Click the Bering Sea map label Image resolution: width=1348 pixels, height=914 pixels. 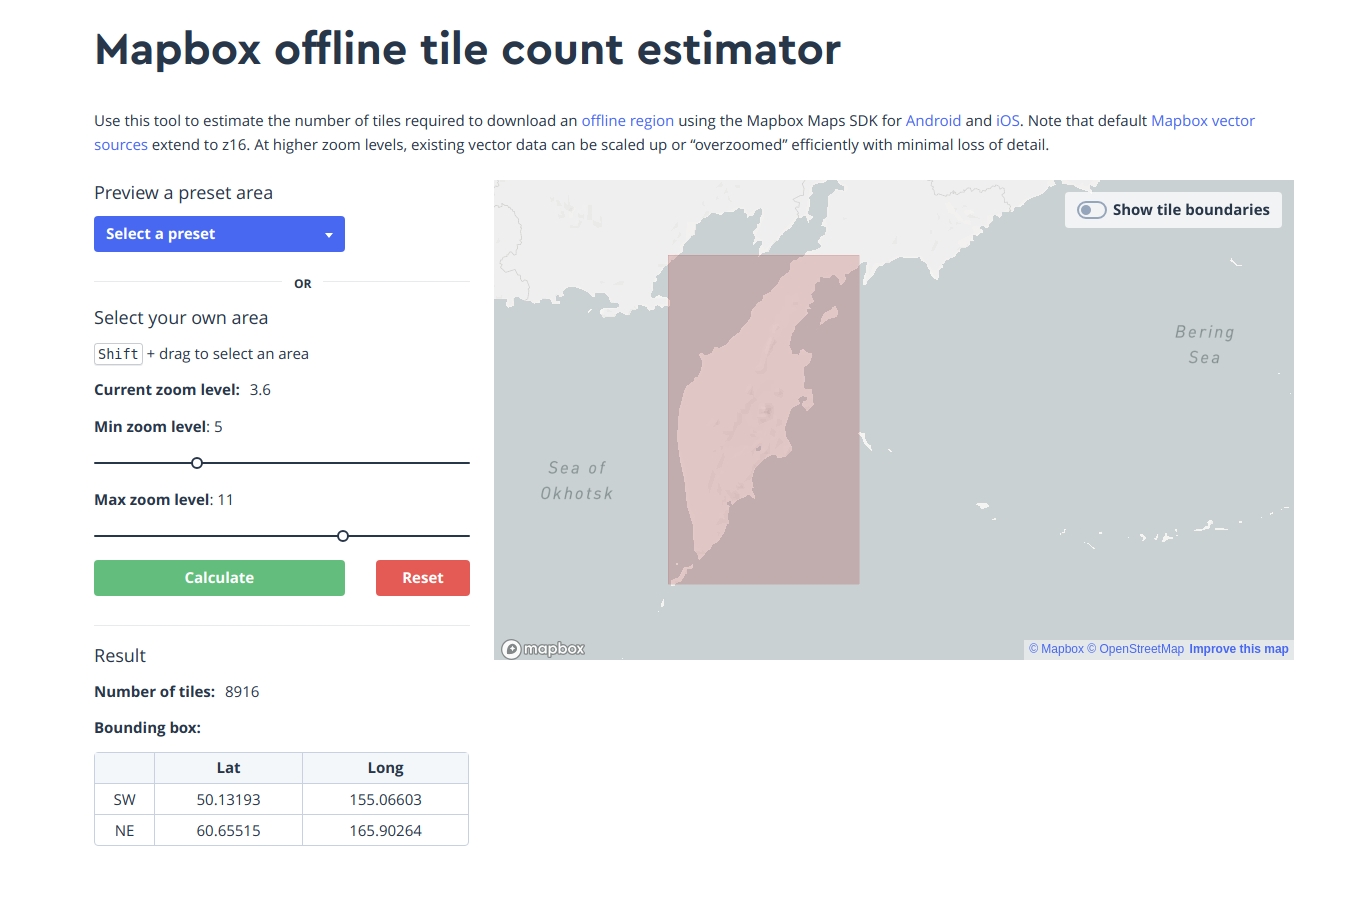point(1204,344)
